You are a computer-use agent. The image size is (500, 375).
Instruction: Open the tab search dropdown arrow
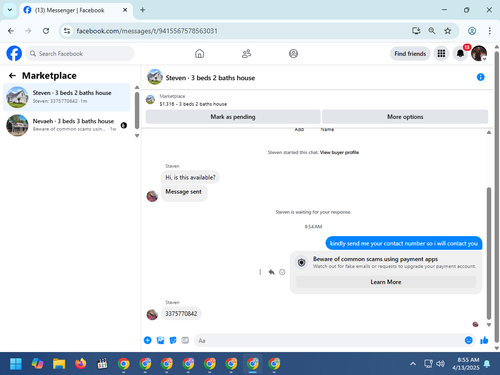point(10,10)
